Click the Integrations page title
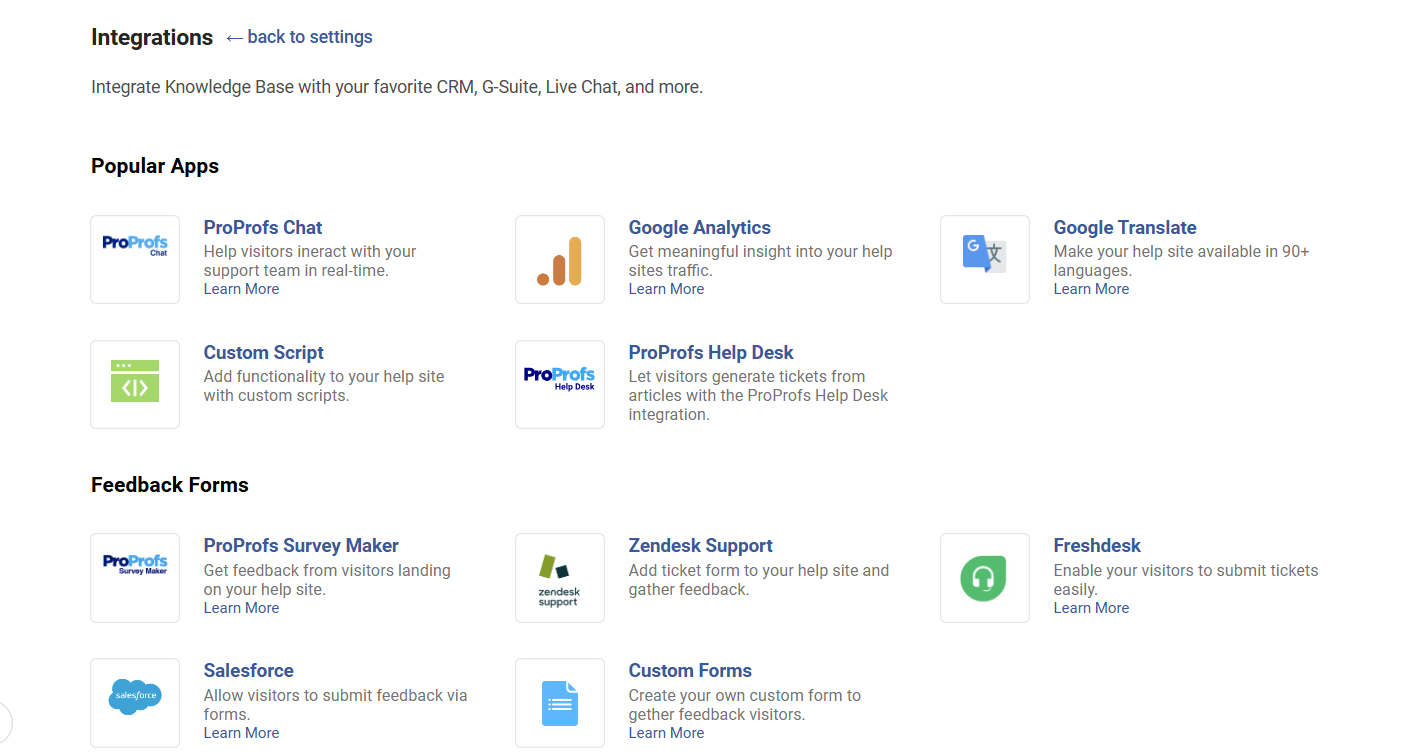The image size is (1417, 756). click(x=152, y=37)
